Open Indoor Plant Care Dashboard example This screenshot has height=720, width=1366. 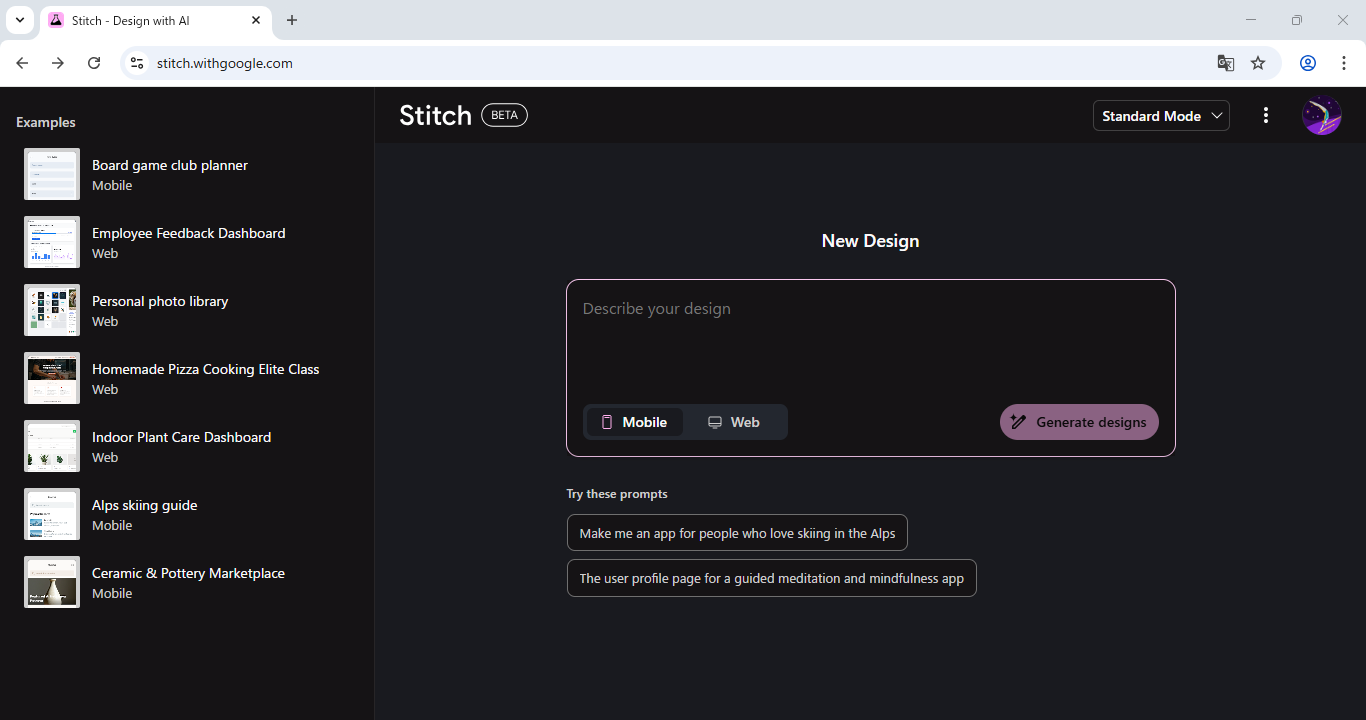186,446
